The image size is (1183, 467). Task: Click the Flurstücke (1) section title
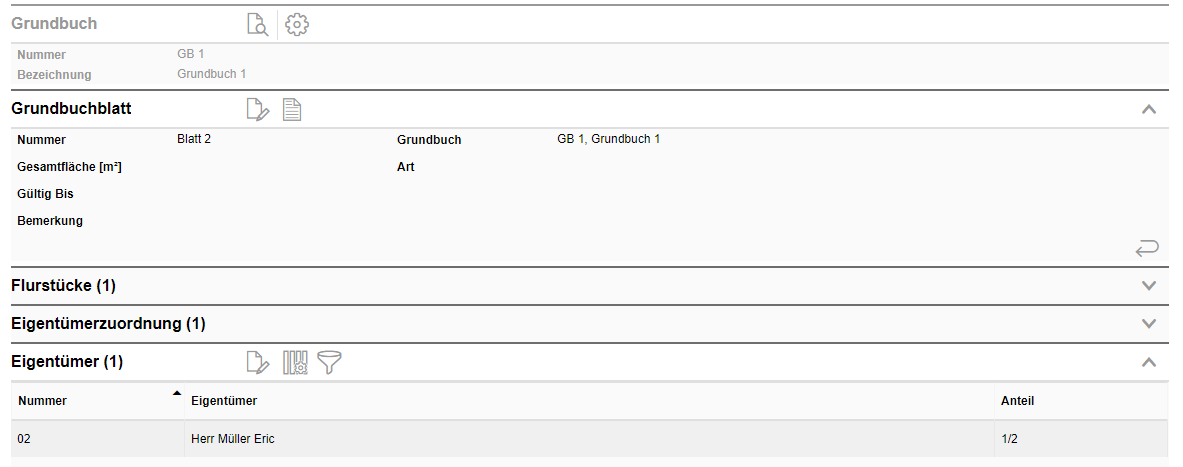[x=63, y=286]
